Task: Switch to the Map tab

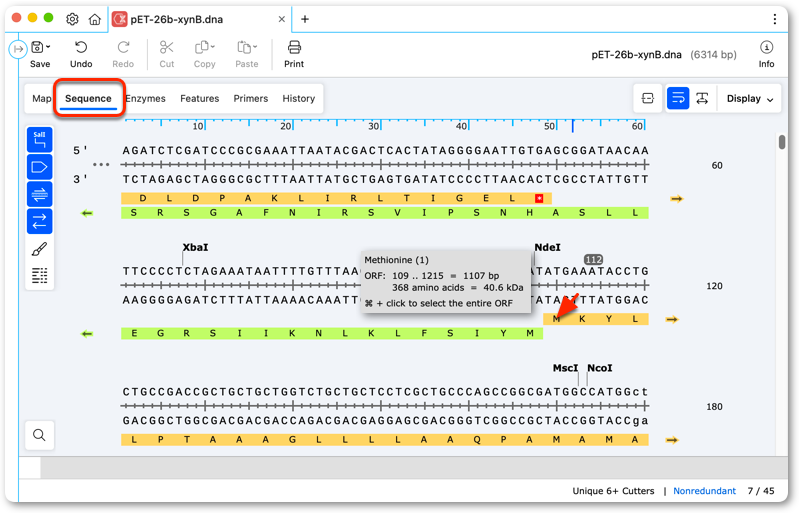Action: [41, 98]
